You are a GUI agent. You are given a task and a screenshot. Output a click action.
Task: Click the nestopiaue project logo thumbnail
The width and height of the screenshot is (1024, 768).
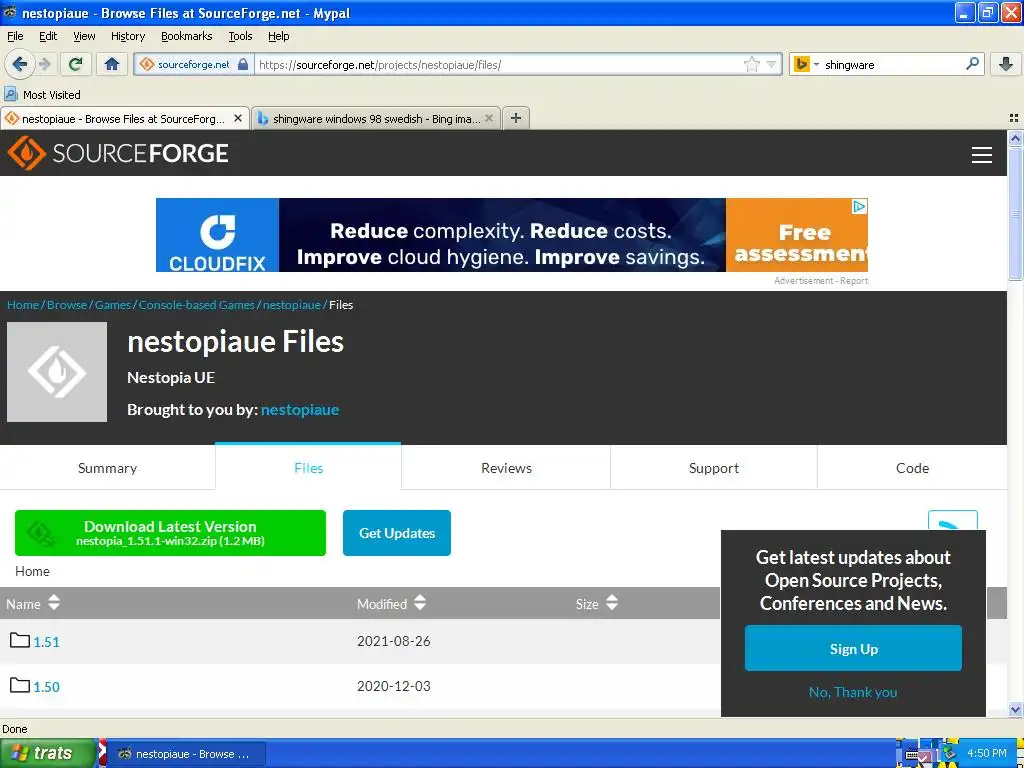pos(57,372)
